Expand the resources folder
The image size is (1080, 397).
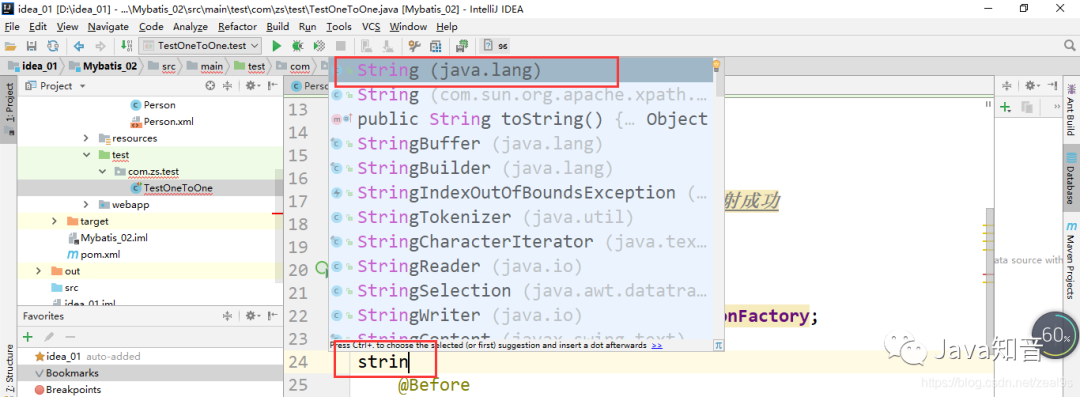[86, 139]
